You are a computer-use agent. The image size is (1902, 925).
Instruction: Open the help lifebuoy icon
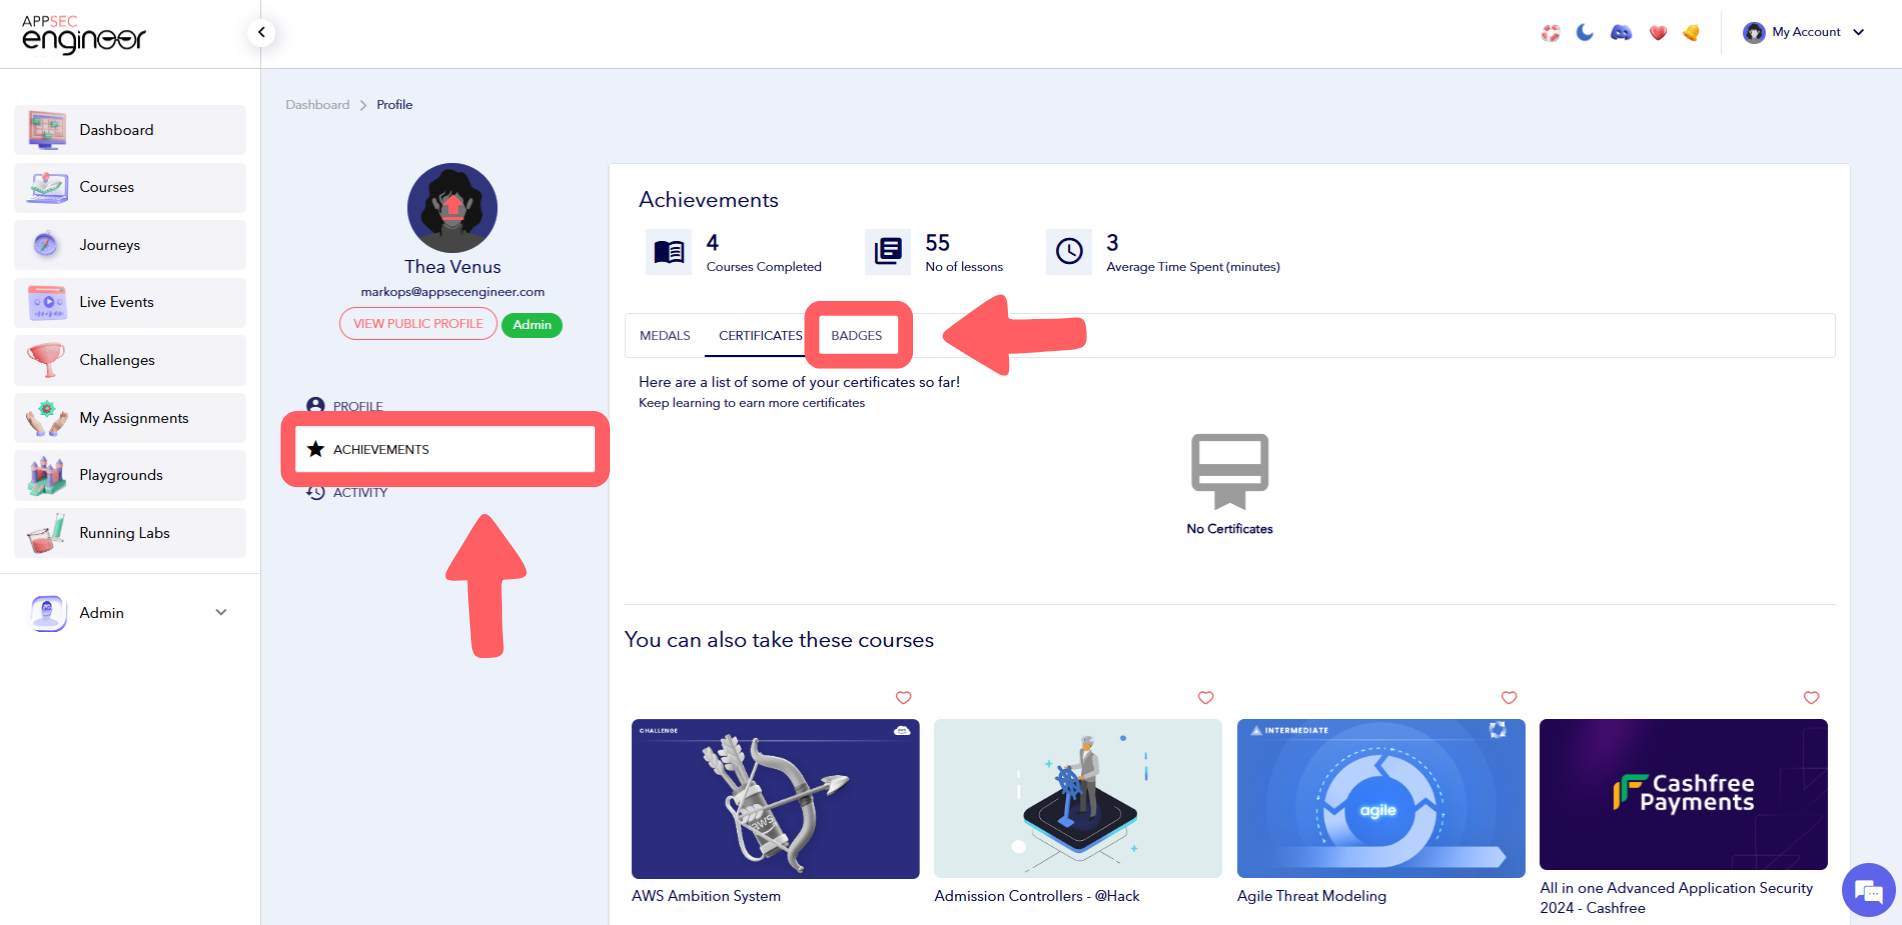(1550, 32)
